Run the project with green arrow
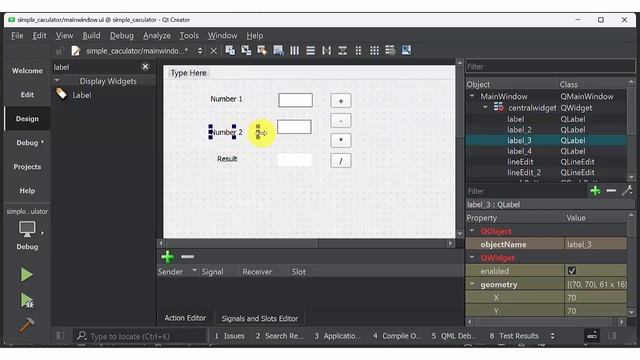The width and height of the screenshot is (640, 360). [x=27, y=274]
